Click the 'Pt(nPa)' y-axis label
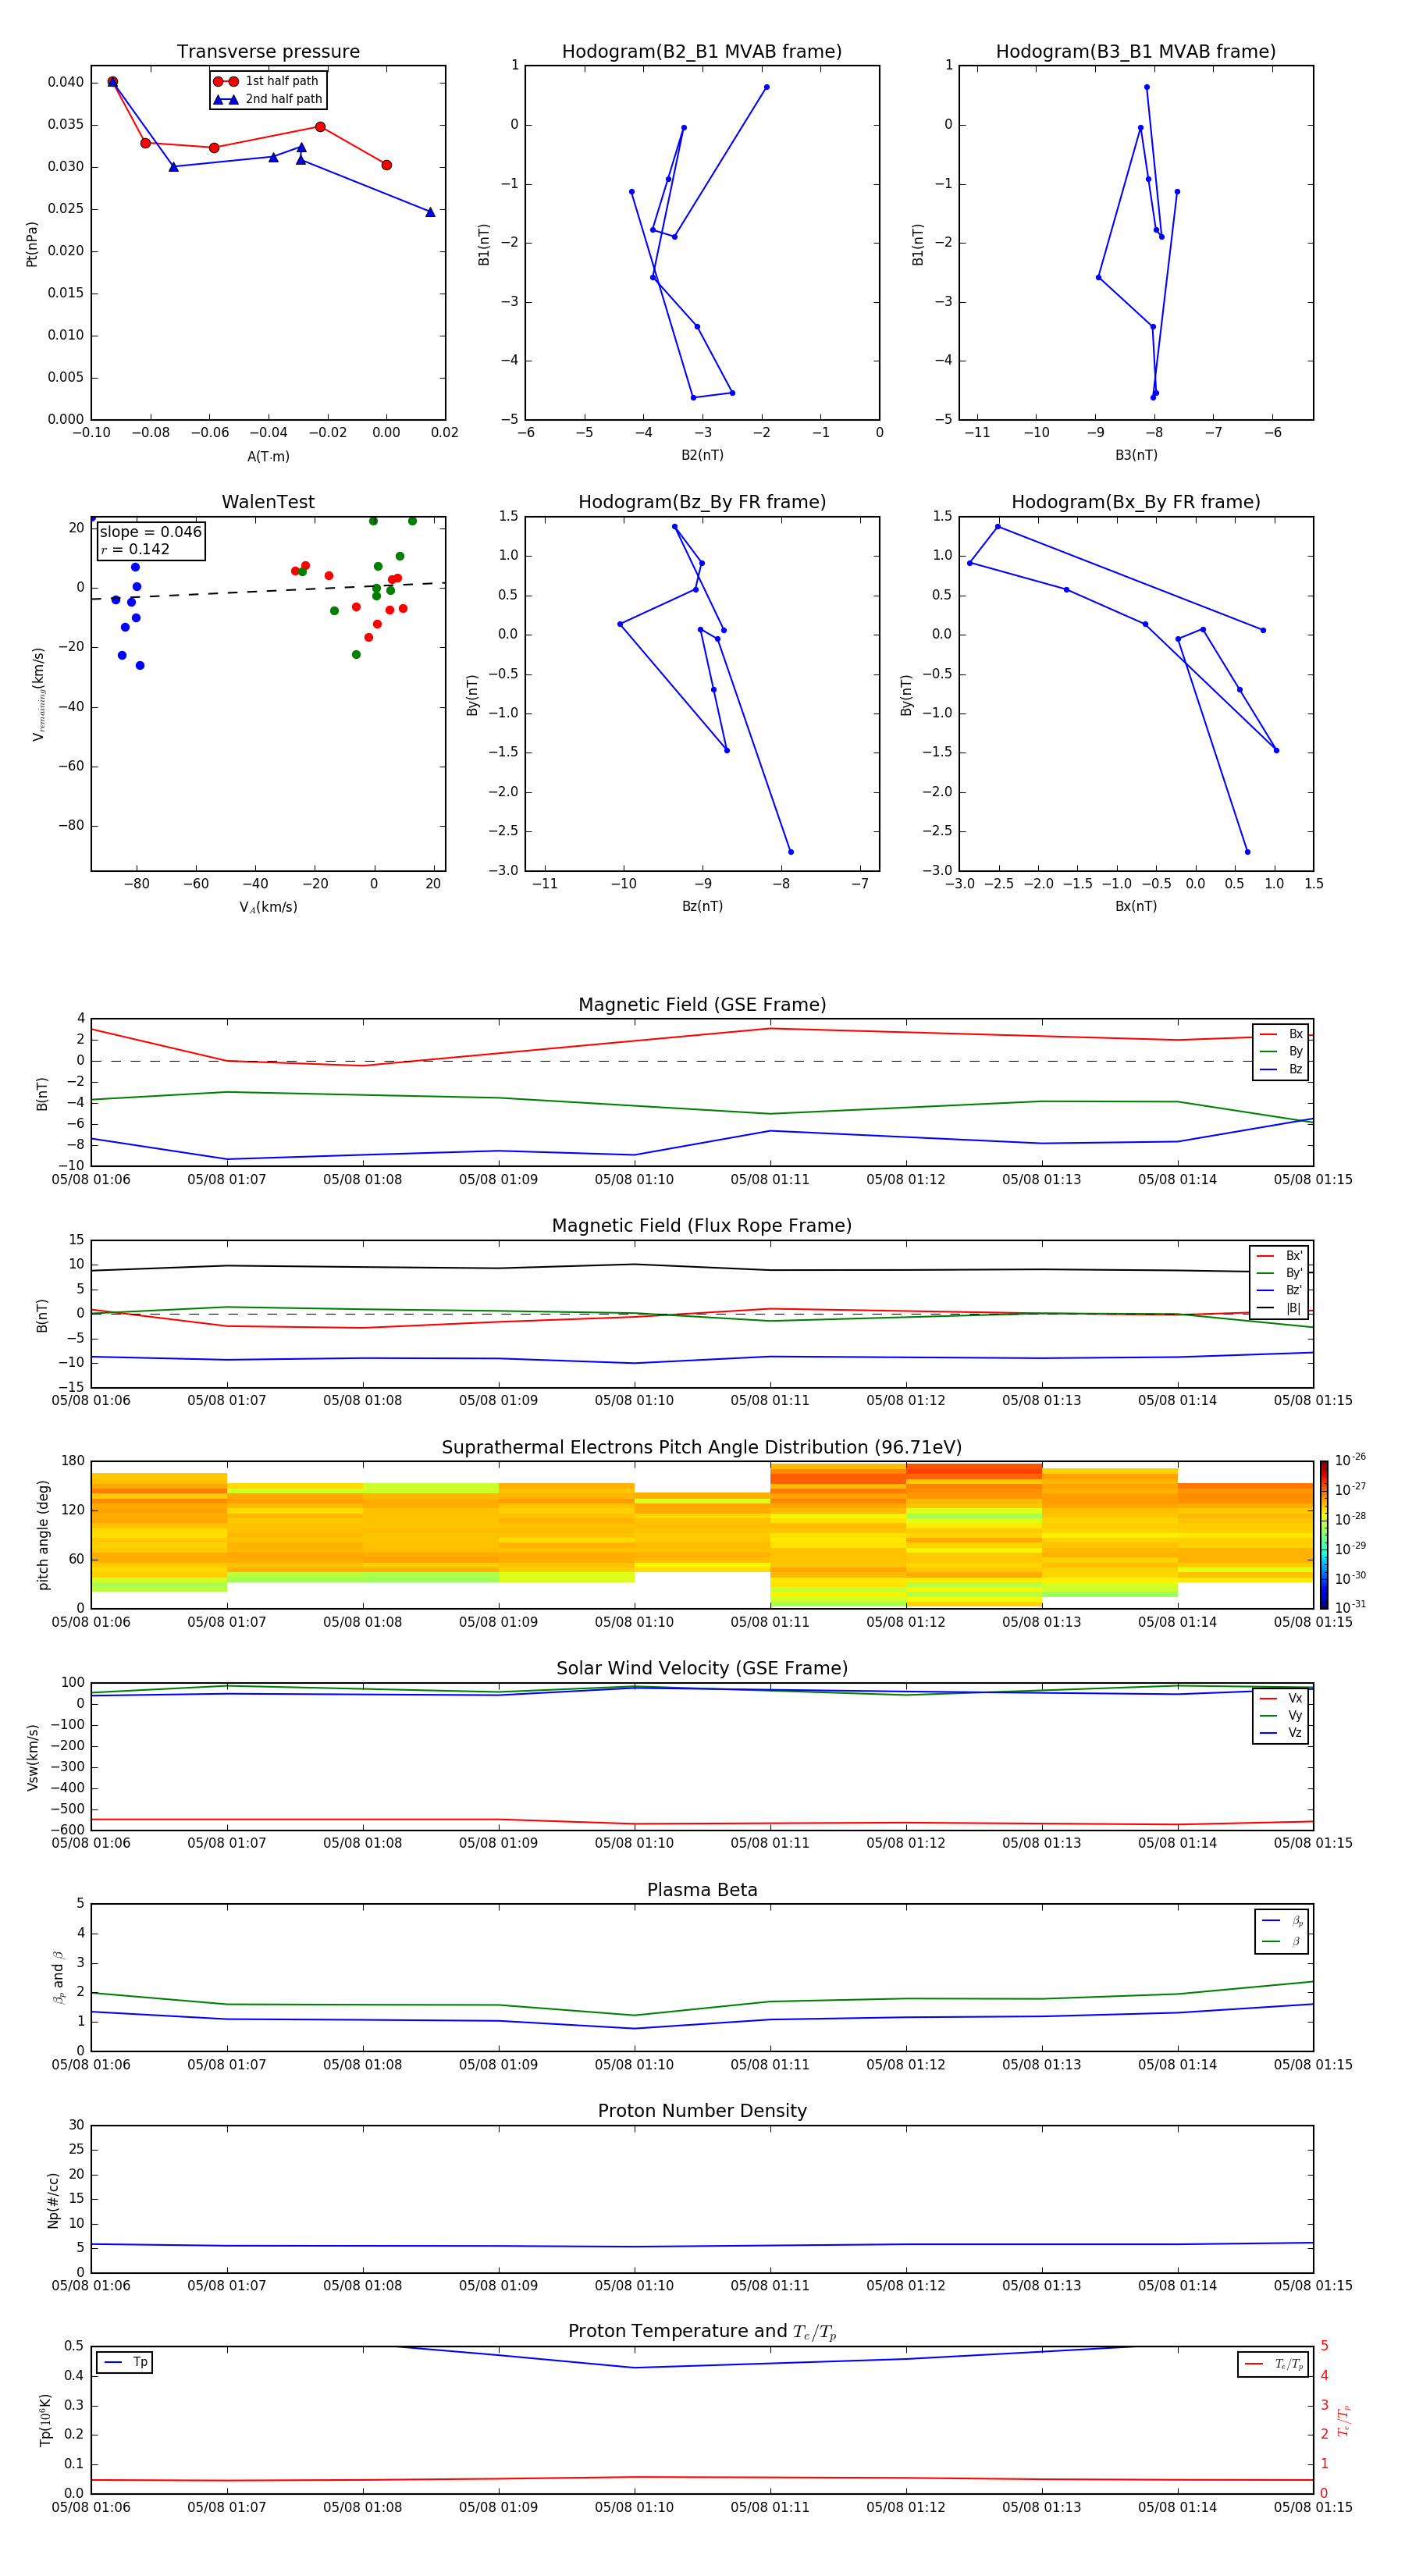The height and width of the screenshot is (2576, 1405). [x=32, y=243]
